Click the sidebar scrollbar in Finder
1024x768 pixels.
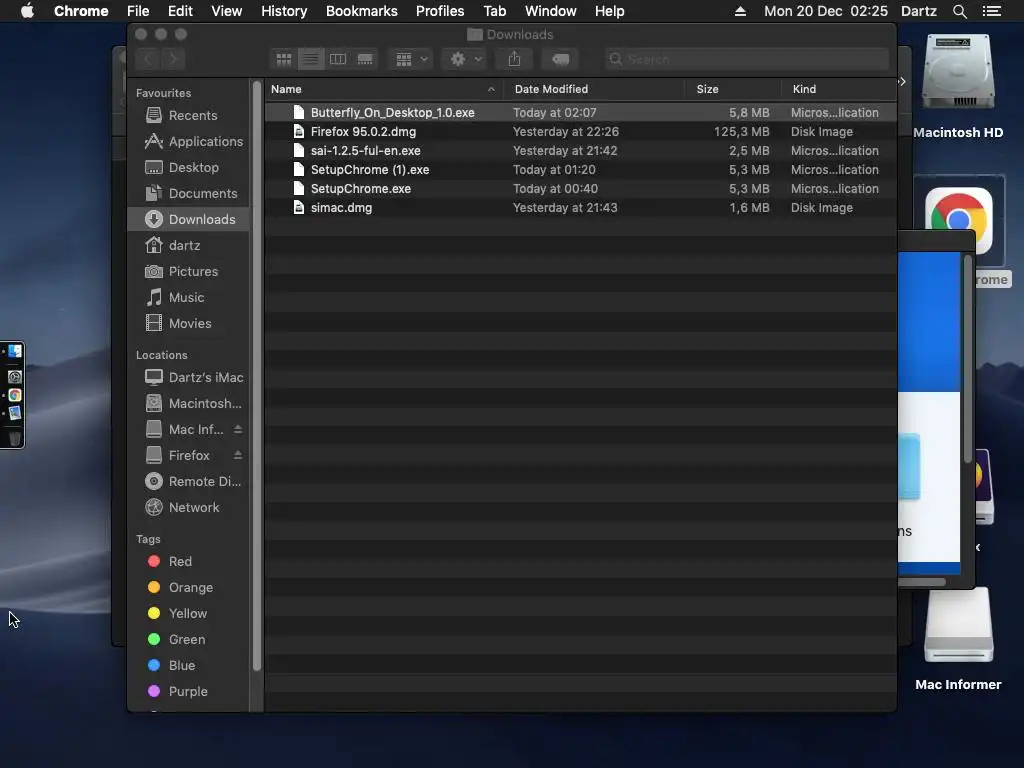click(x=257, y=377)
